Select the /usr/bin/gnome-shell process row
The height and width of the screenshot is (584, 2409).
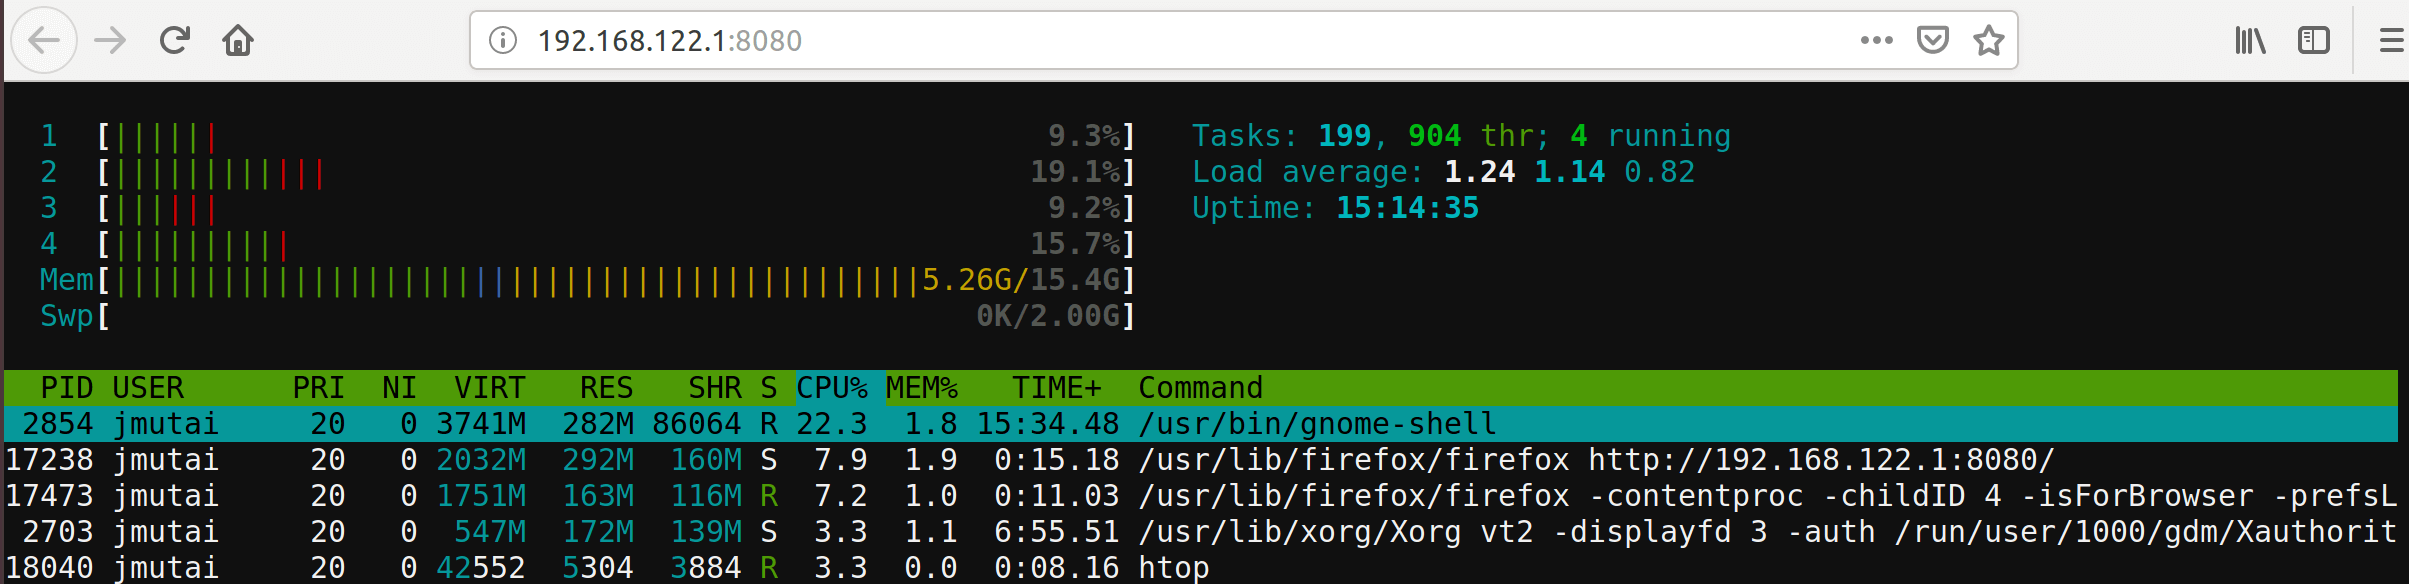click(x=1201, y=424)
